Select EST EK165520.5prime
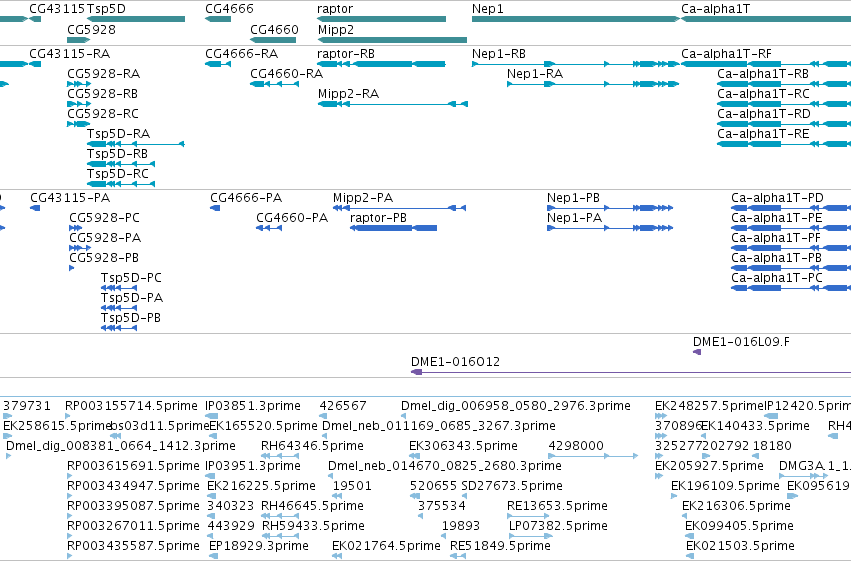The height and width of the screenshot is (561, 851). tap(263, 426)
